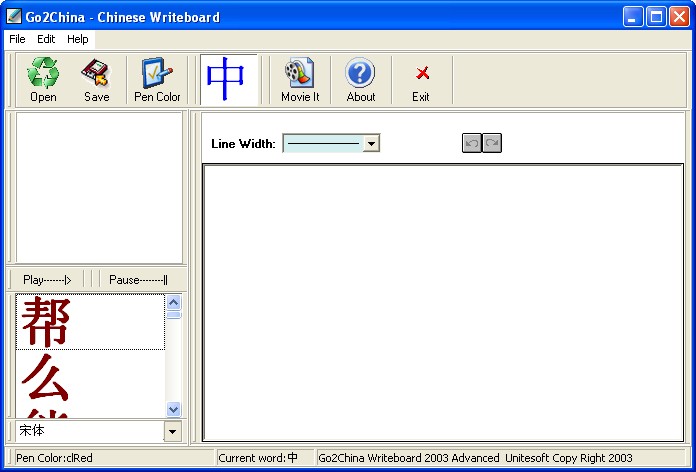
Task: Click the Save toolbar icon
Action: click(x=96, y=73)
